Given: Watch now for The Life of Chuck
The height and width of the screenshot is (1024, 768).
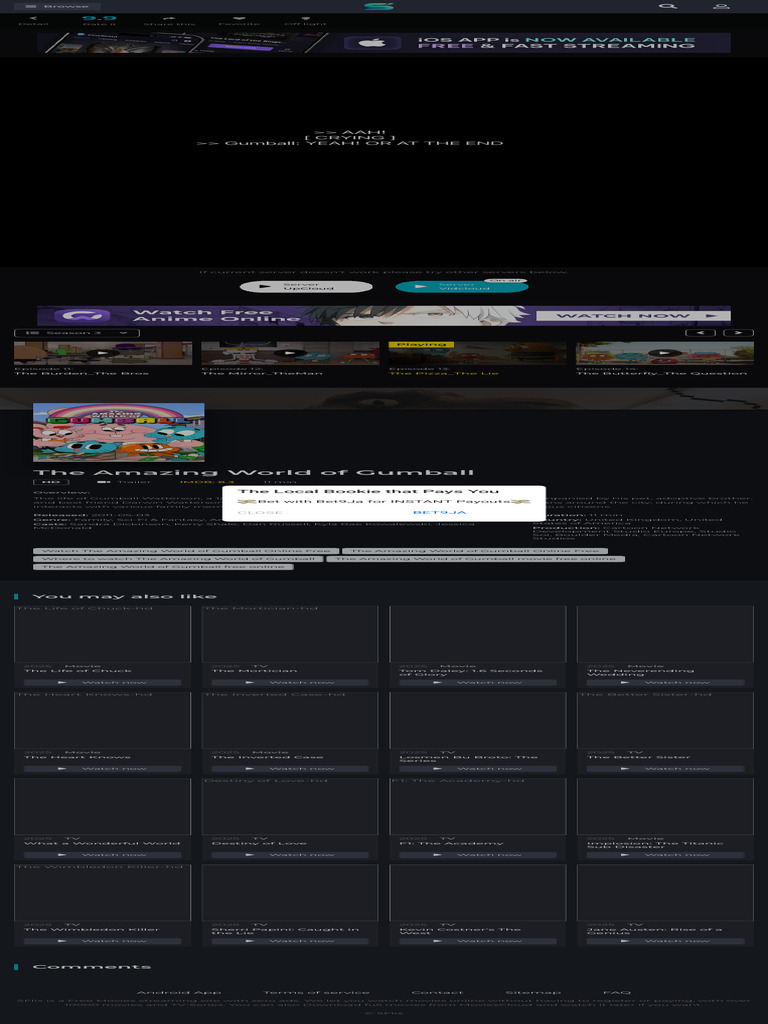Looking at the screenshot, I should pyautogui.click(x=103, y=682).
